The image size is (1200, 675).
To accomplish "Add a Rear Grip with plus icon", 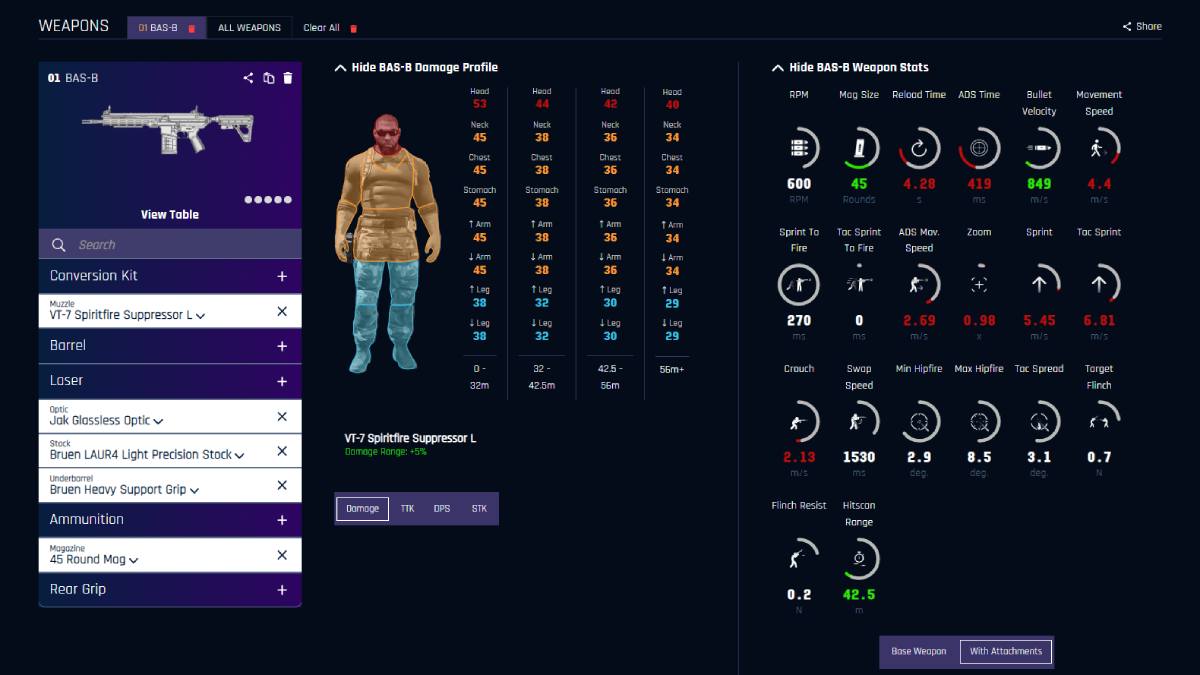I will pos(281,590).
